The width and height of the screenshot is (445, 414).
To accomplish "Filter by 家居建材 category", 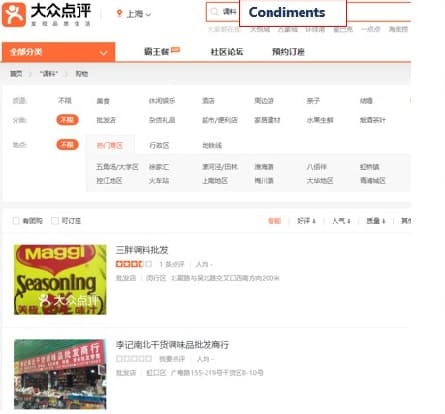I will click(267, 120).
